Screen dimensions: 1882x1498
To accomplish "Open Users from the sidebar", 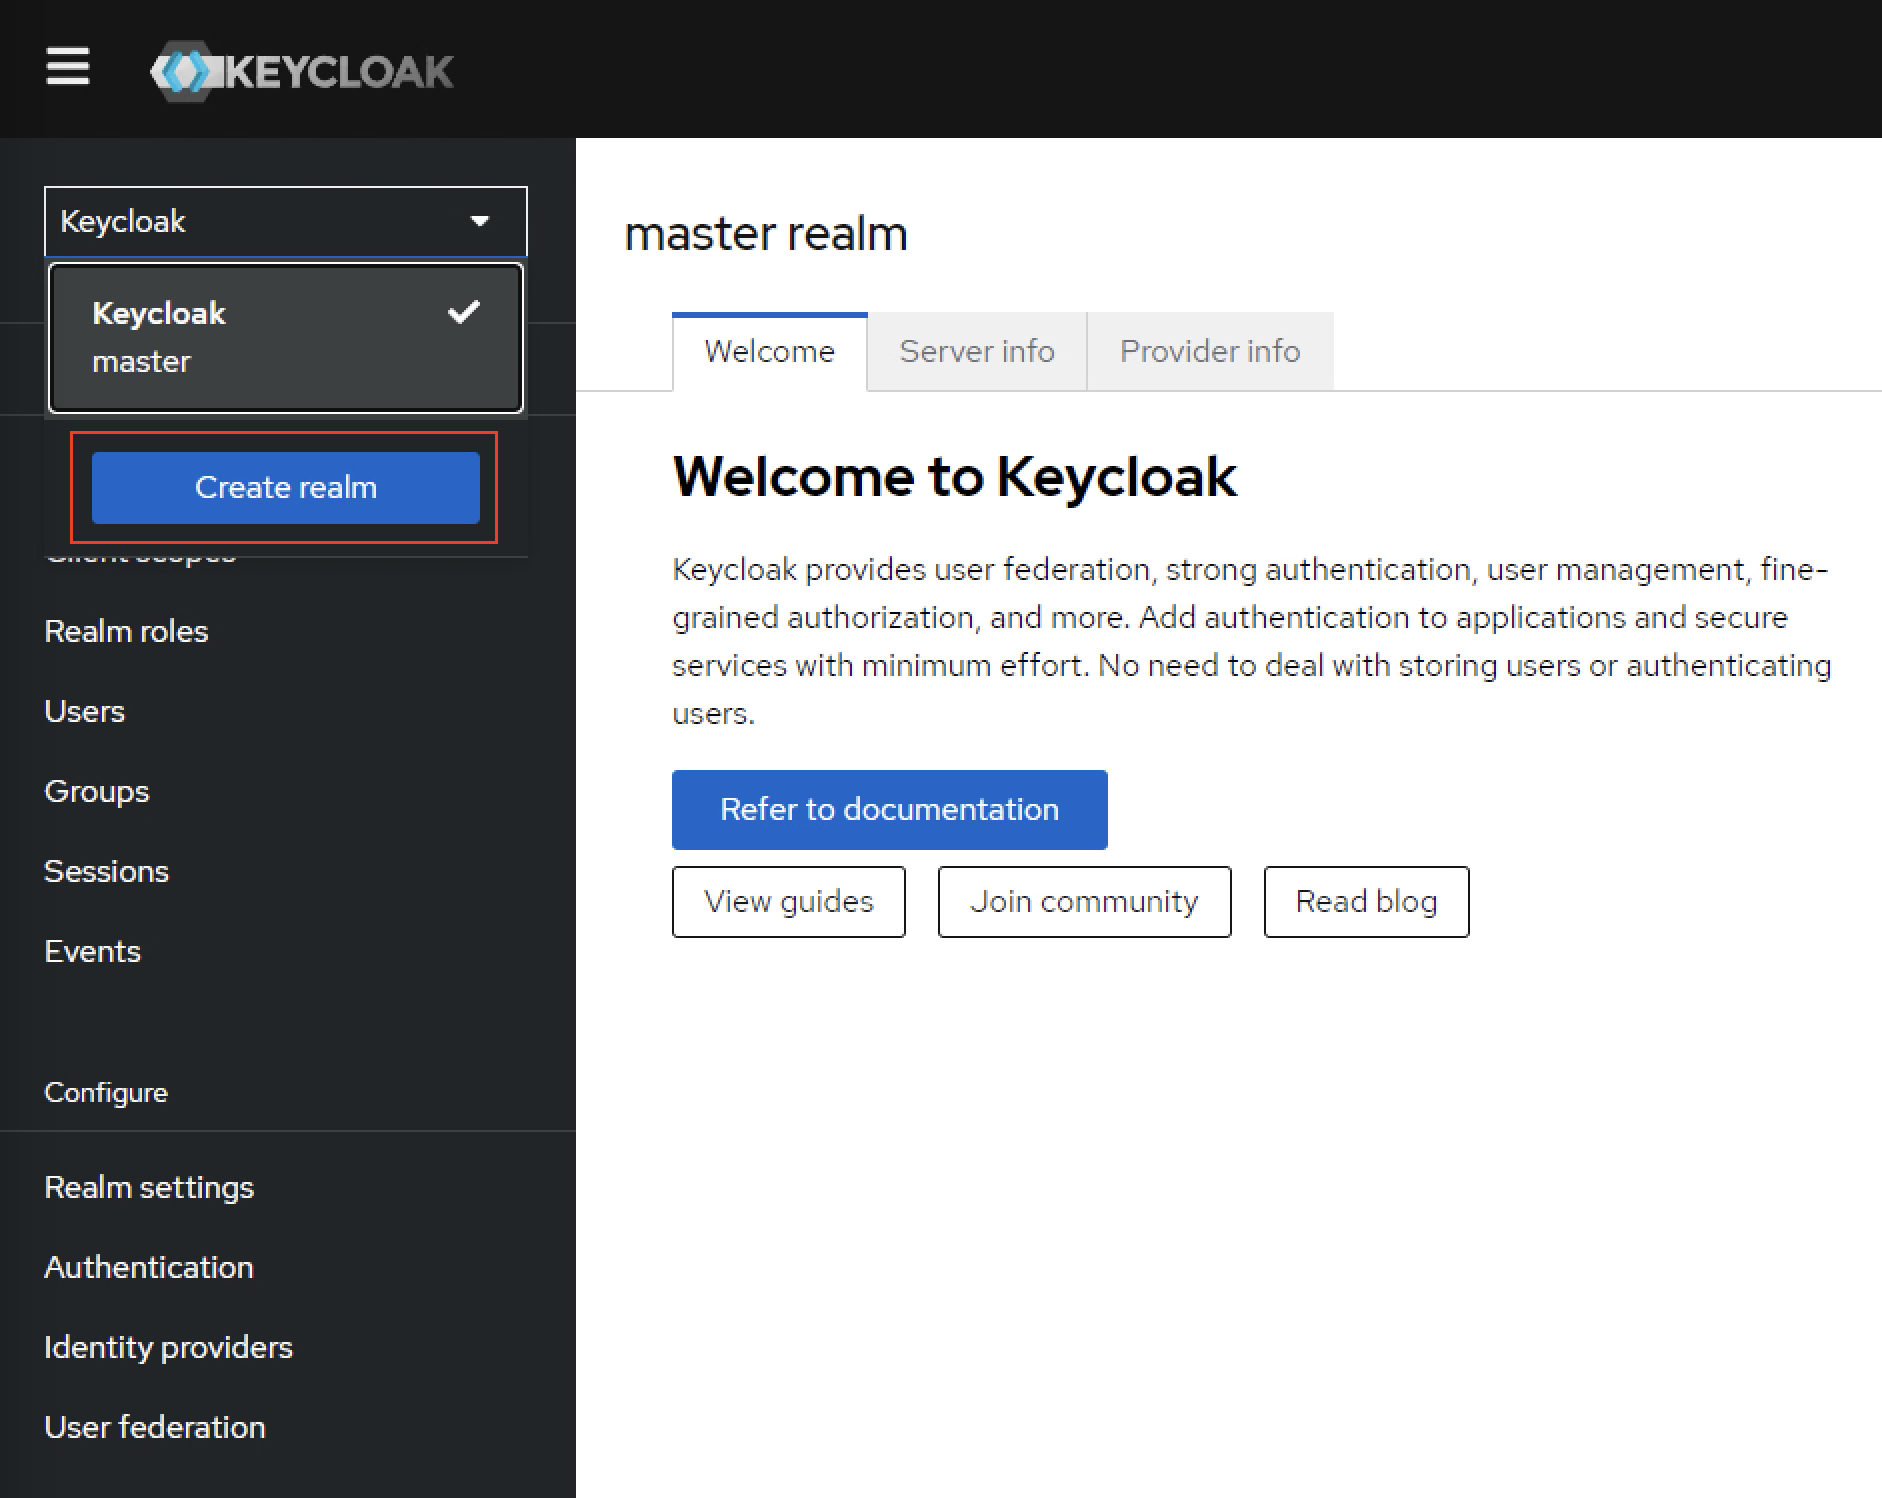I will (84, 711).
